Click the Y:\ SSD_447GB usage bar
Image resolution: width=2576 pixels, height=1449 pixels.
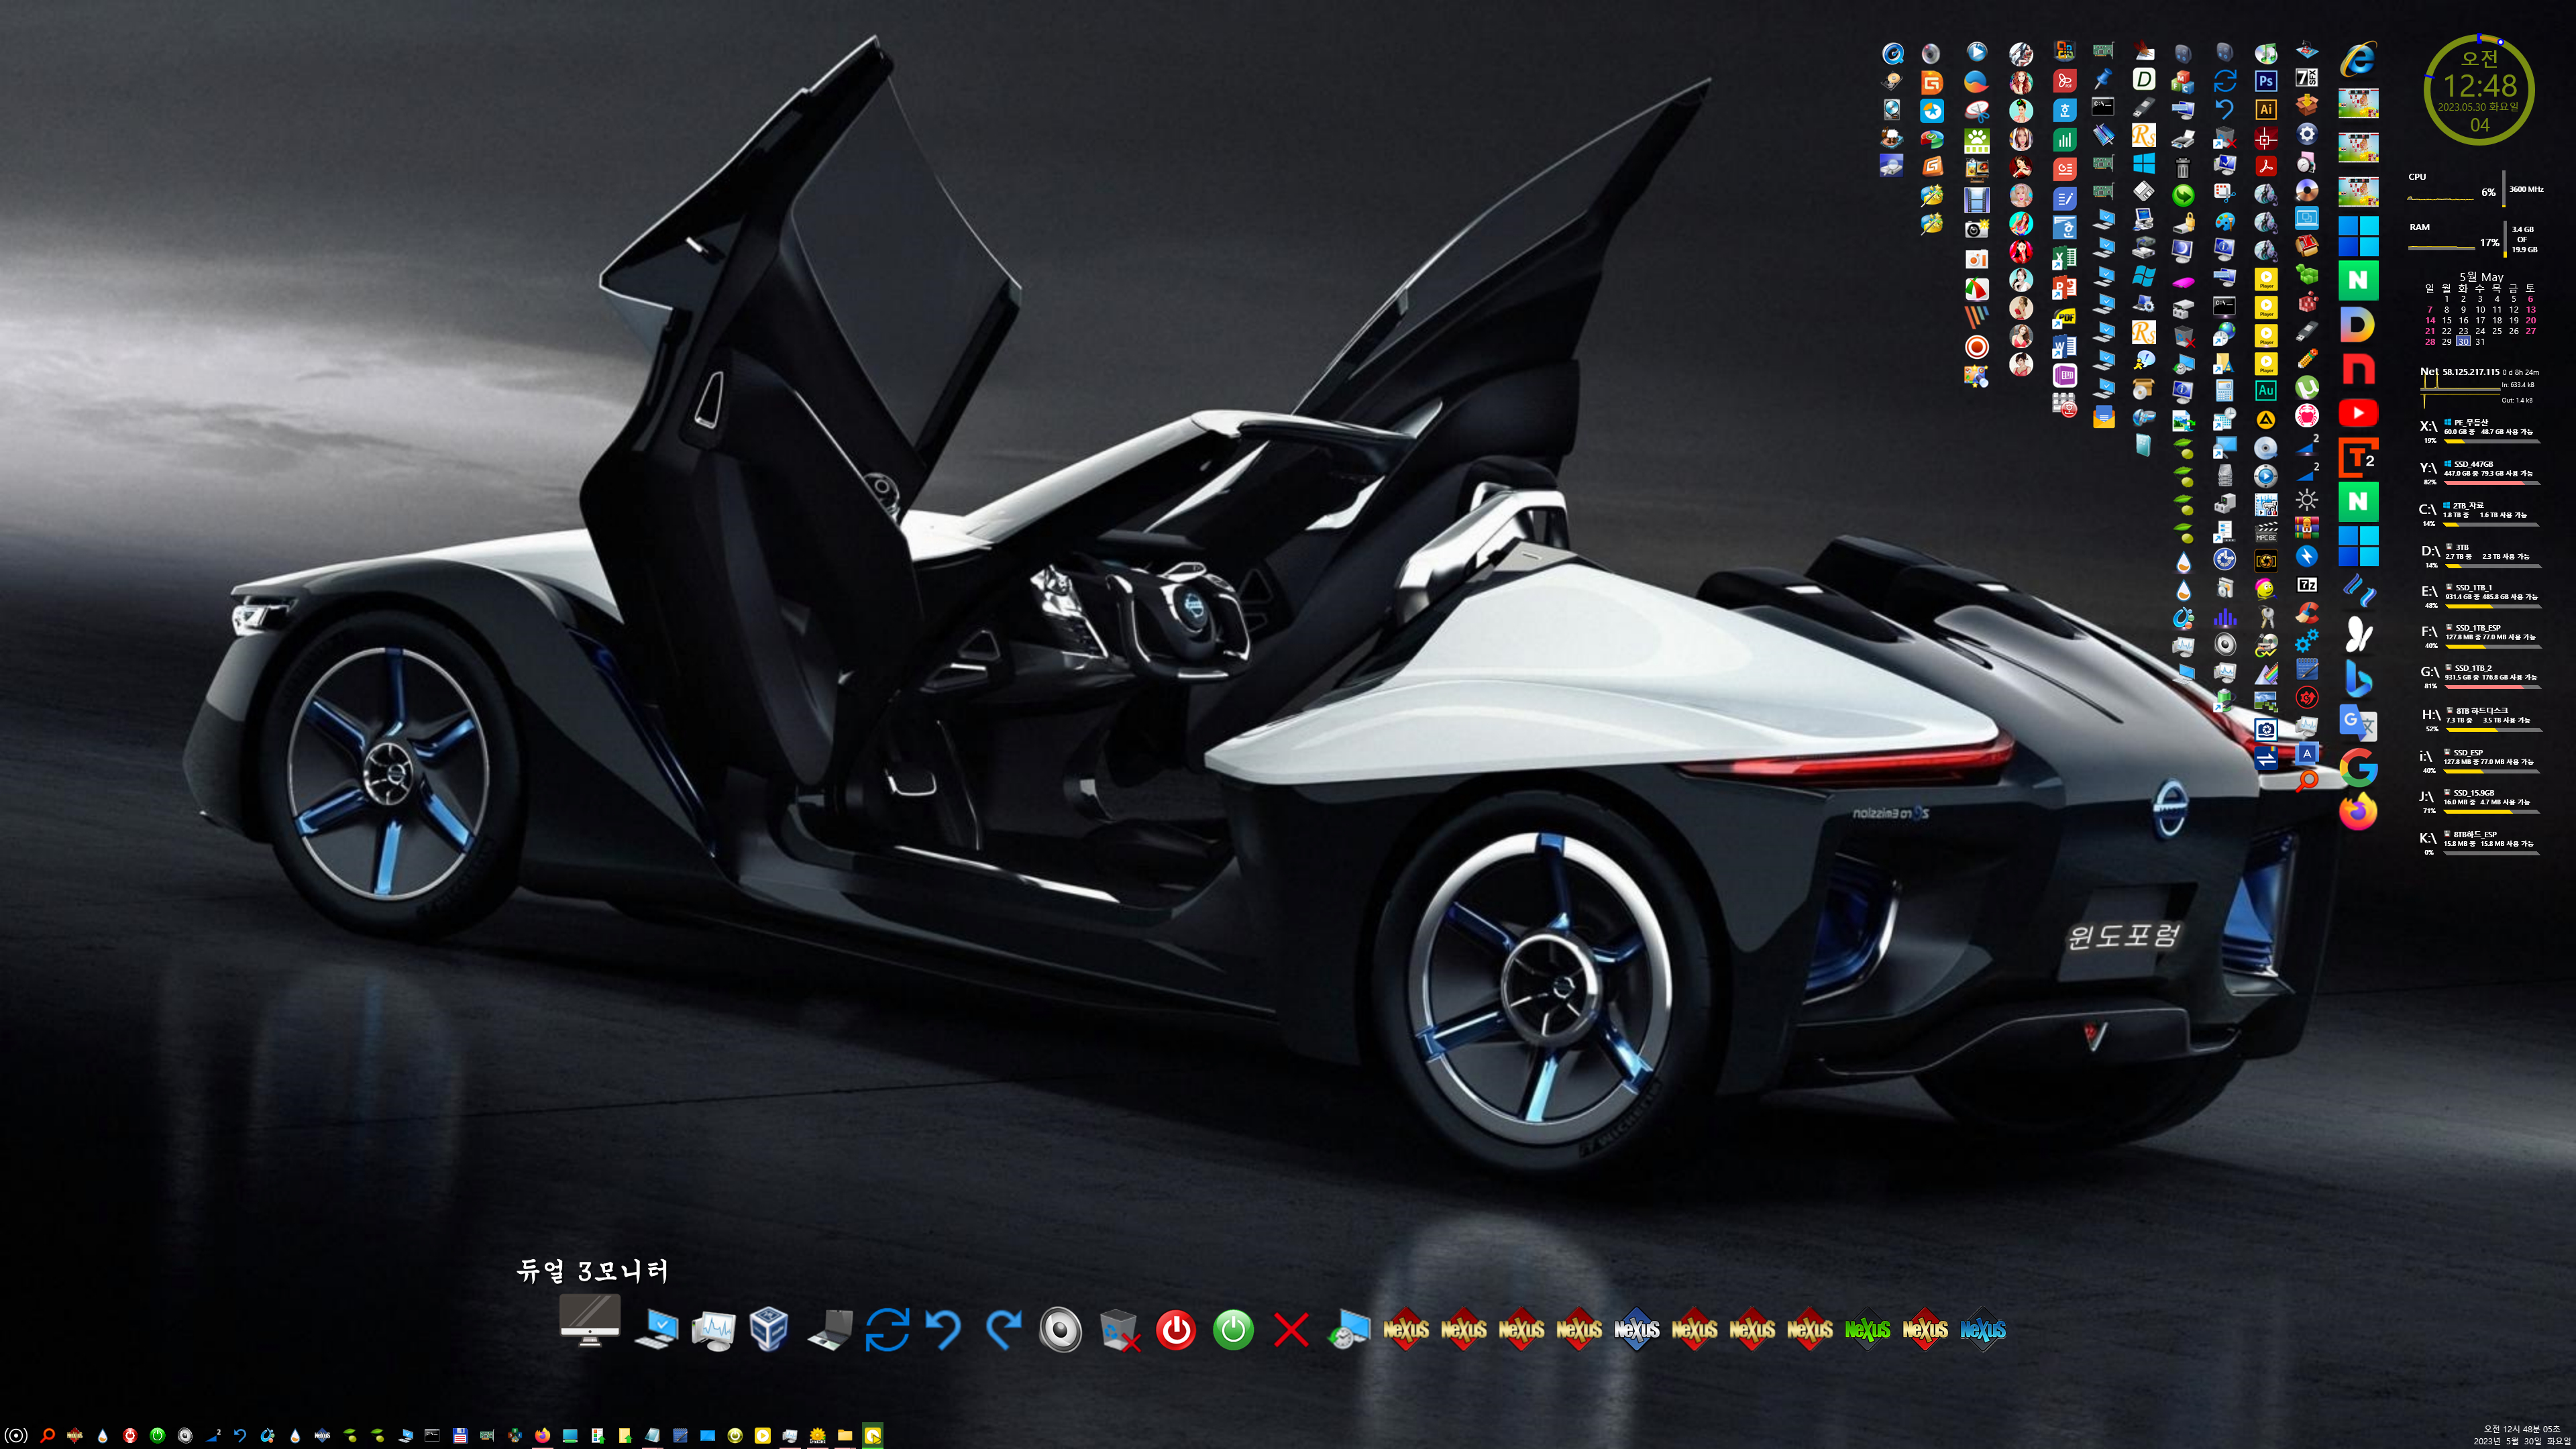(2492, 483)
